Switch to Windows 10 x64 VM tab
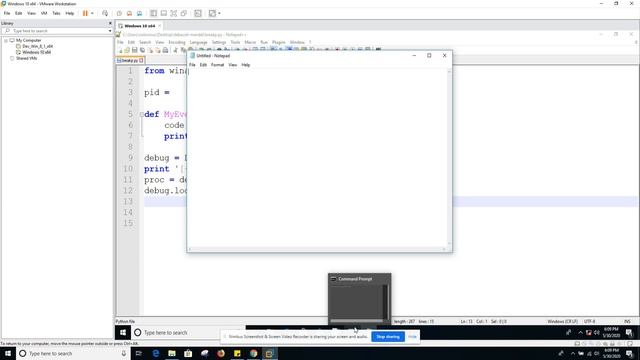Viewport: 640px width, 360px height. [140, 26]
